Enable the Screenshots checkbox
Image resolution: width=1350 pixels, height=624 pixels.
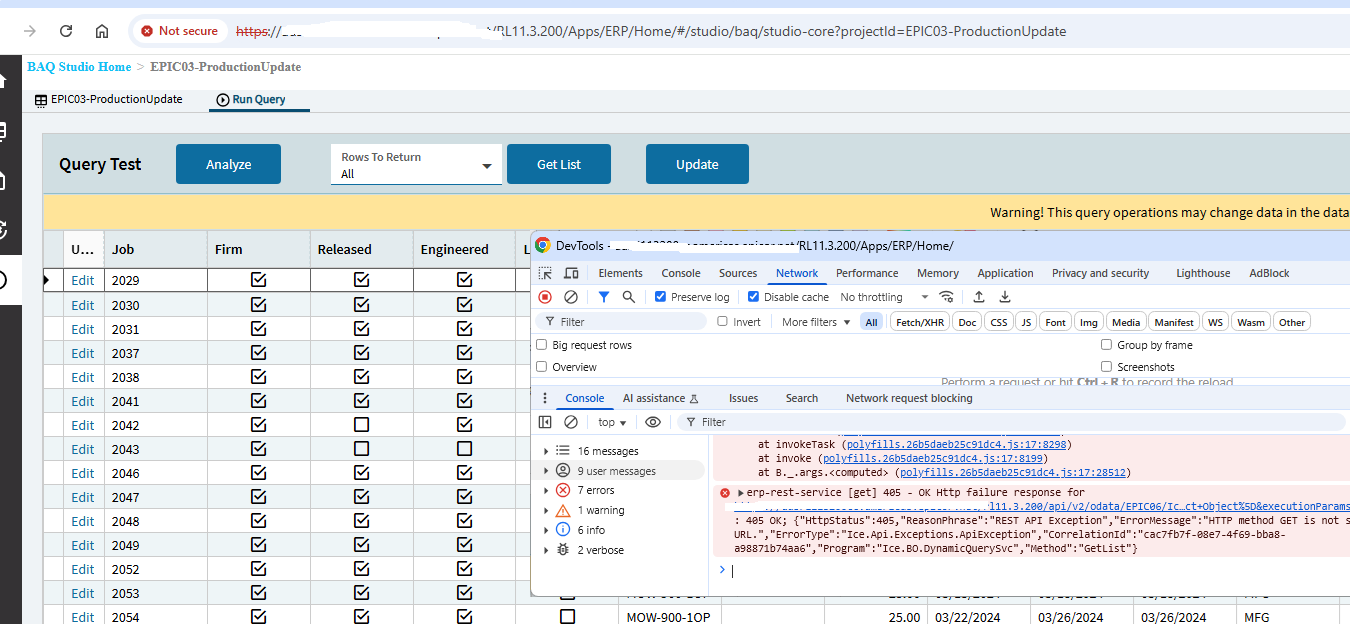(x=1107, y=367)
